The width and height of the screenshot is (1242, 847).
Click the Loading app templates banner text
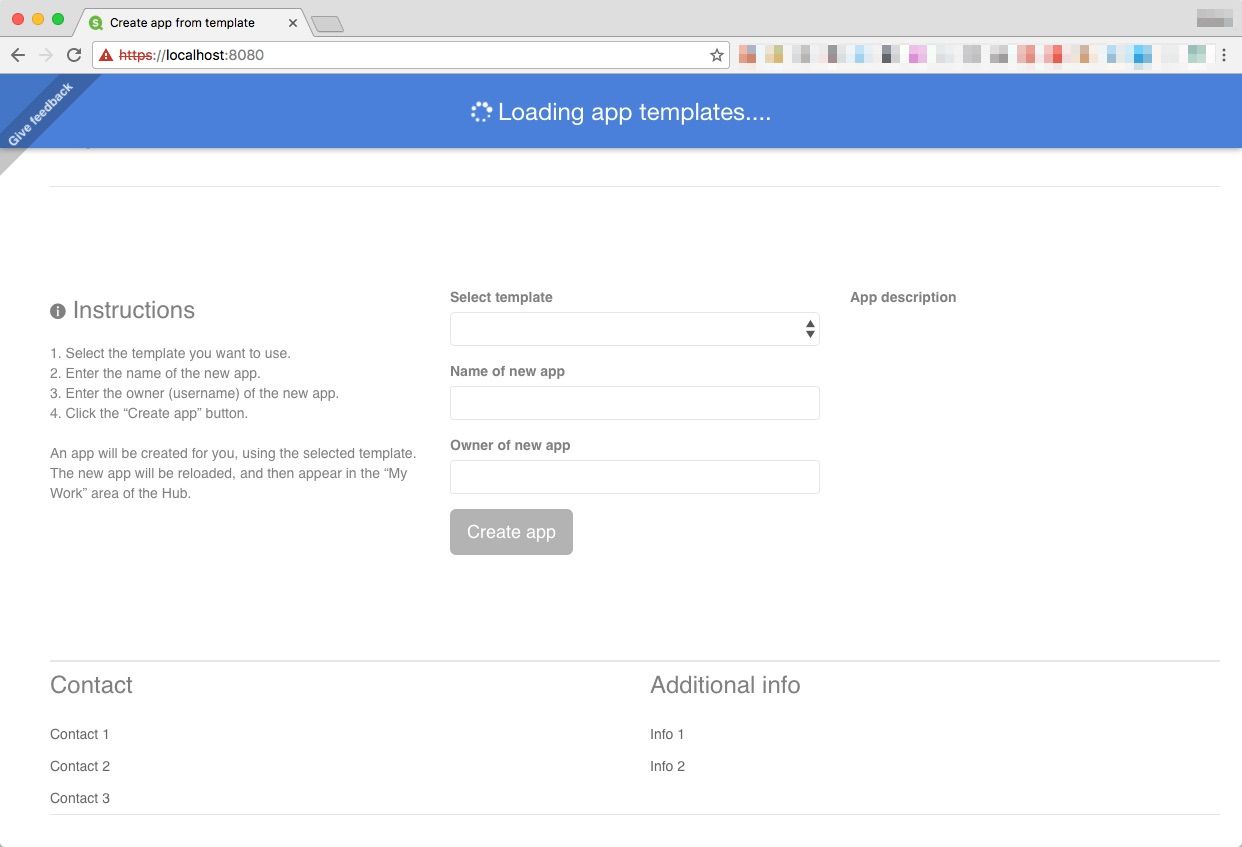tap(634, 112)
